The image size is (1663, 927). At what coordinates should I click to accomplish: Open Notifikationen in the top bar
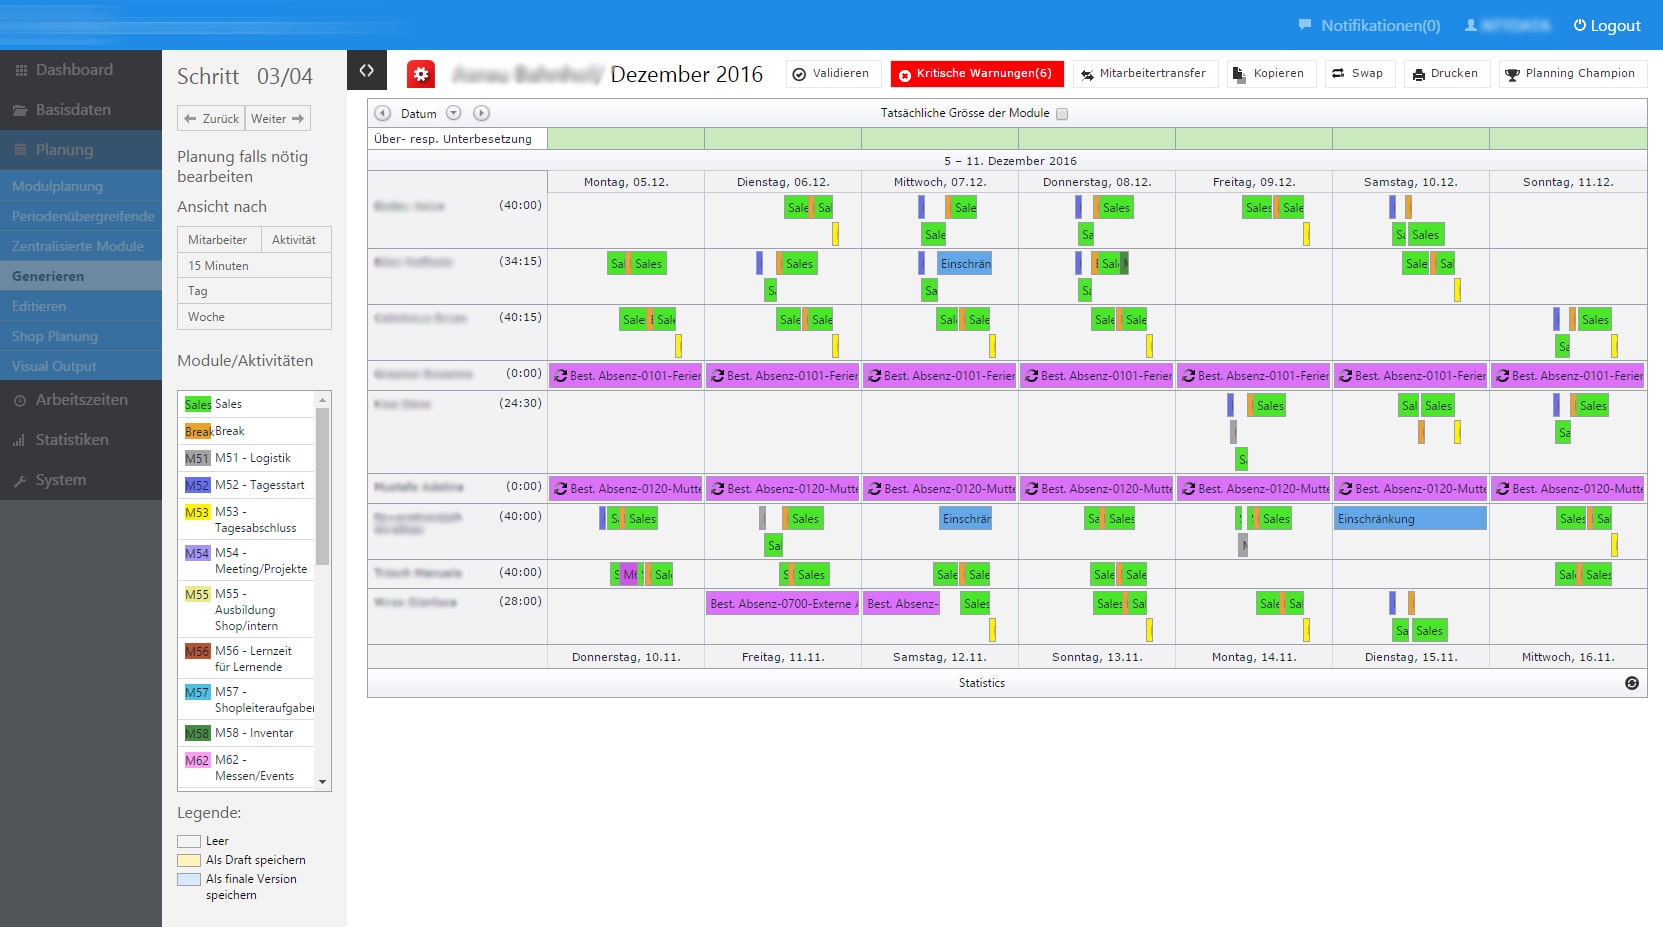(x=1369, y=26)
